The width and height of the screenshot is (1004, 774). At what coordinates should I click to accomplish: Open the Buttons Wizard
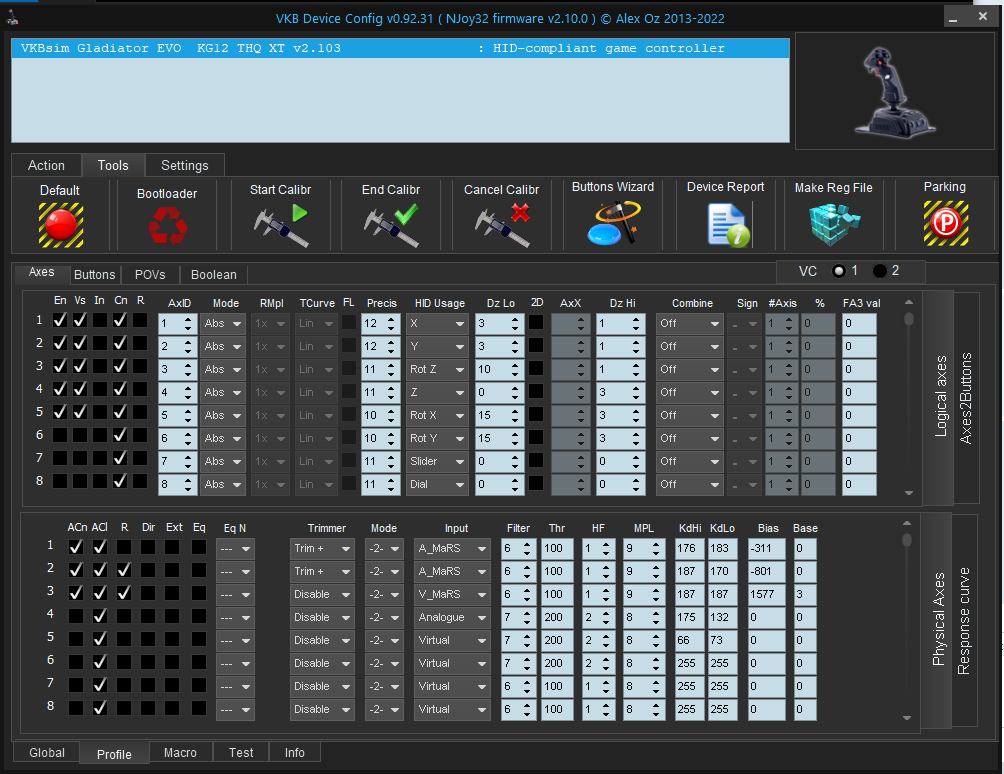[612, 222]
